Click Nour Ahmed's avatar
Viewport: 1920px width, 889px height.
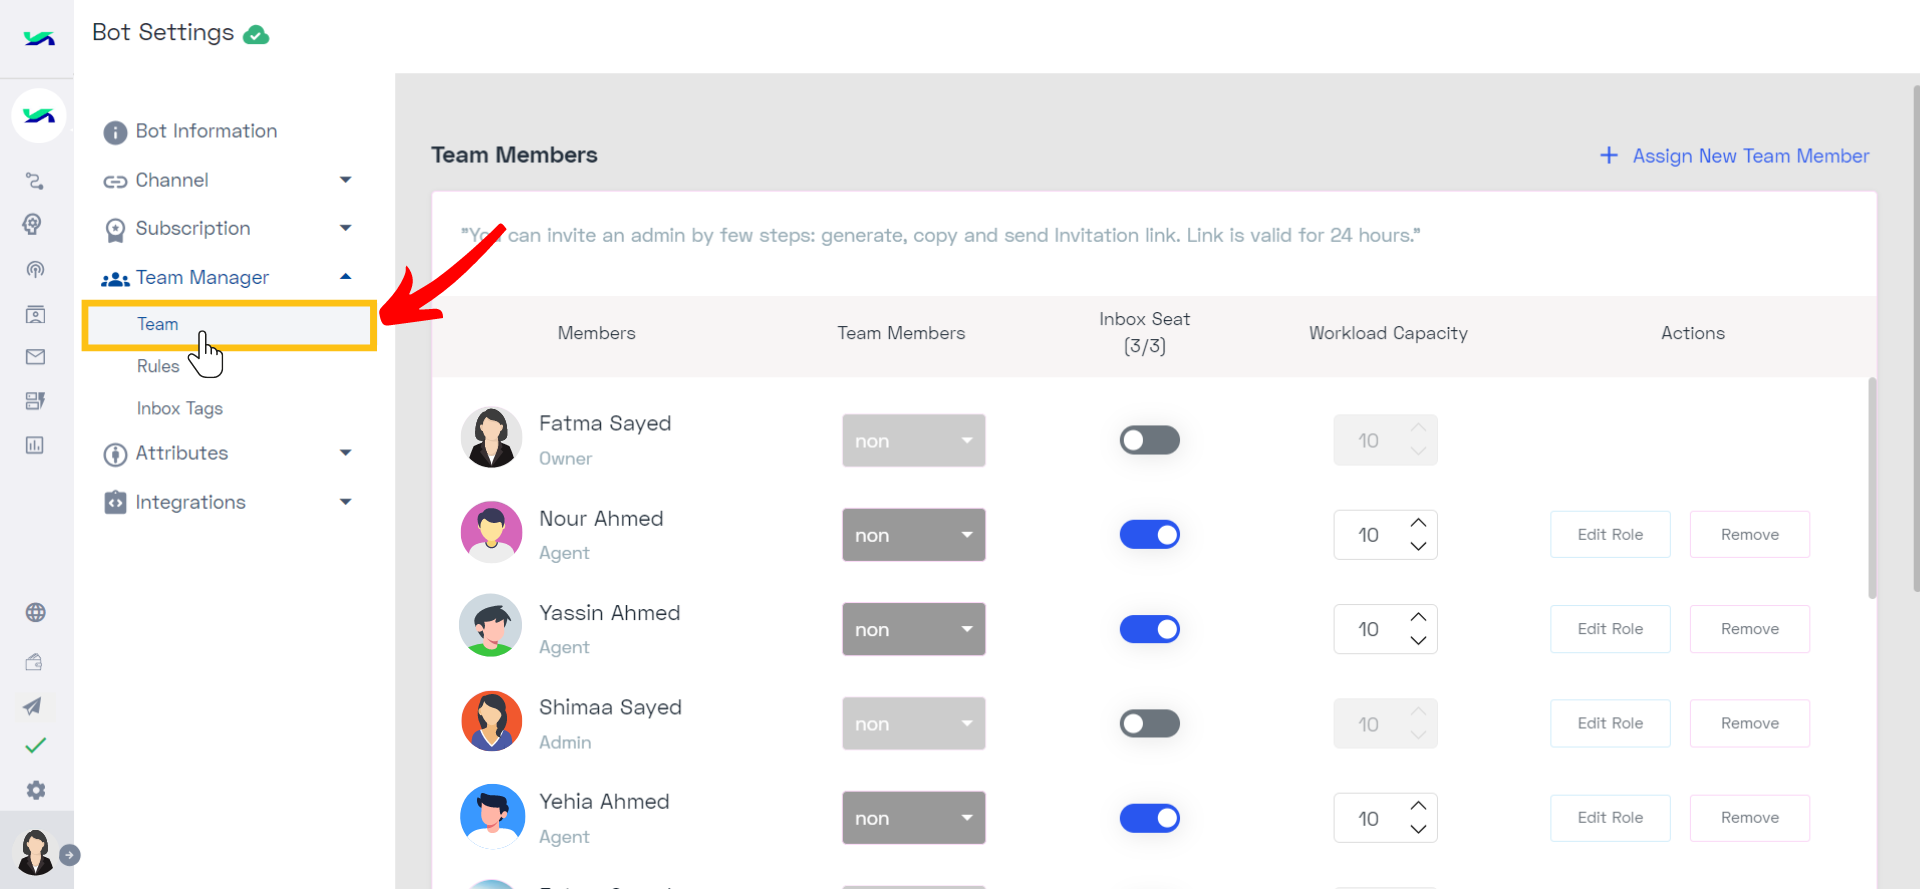(x=491, y=532)
